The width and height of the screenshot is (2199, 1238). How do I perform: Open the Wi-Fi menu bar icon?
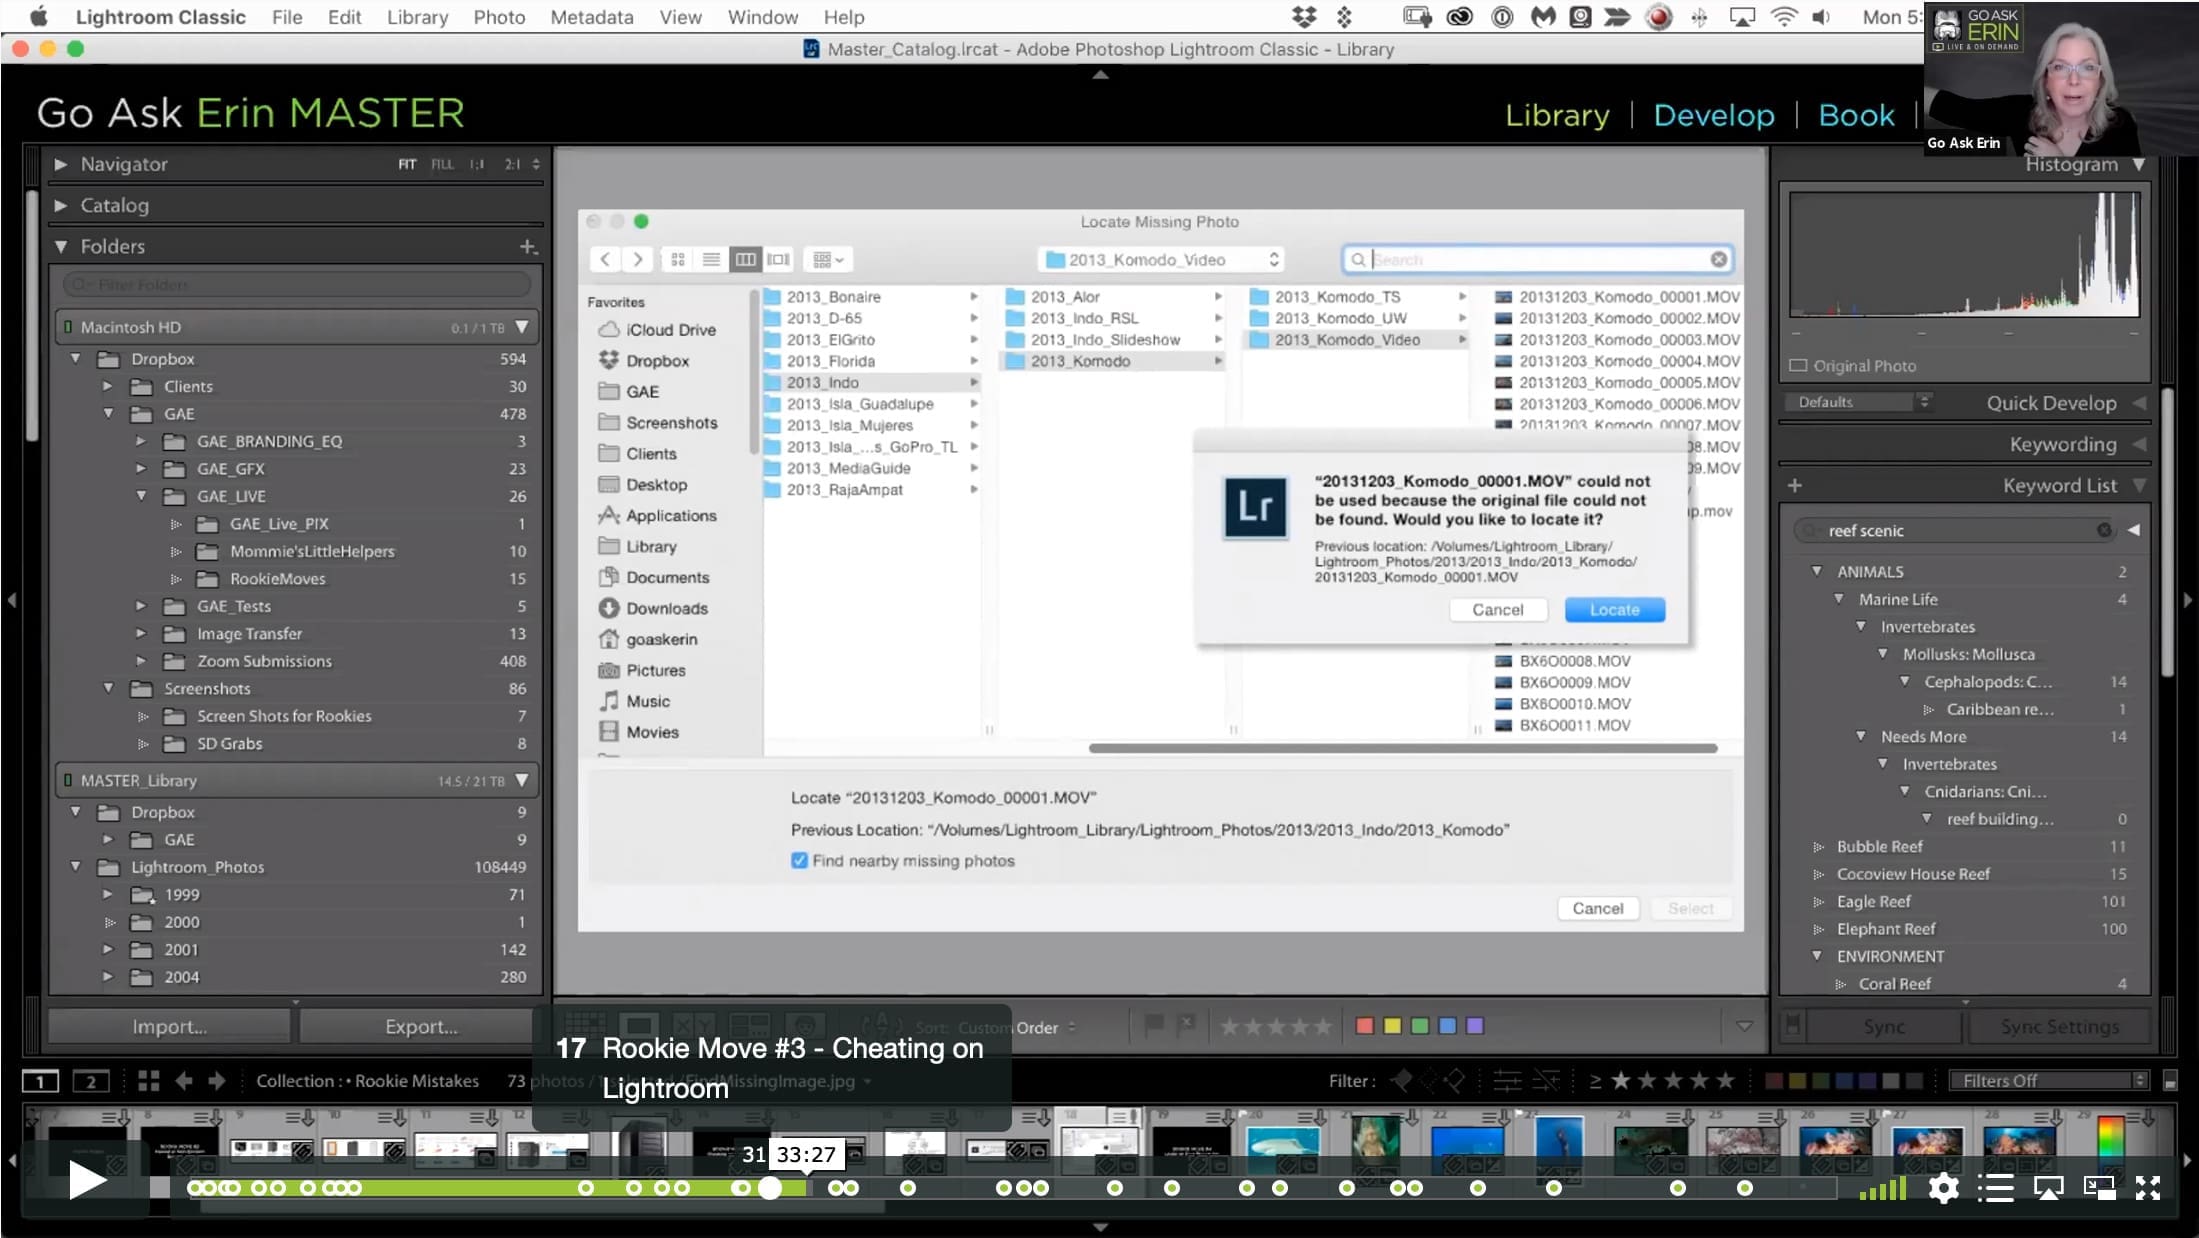point(1783,17)
